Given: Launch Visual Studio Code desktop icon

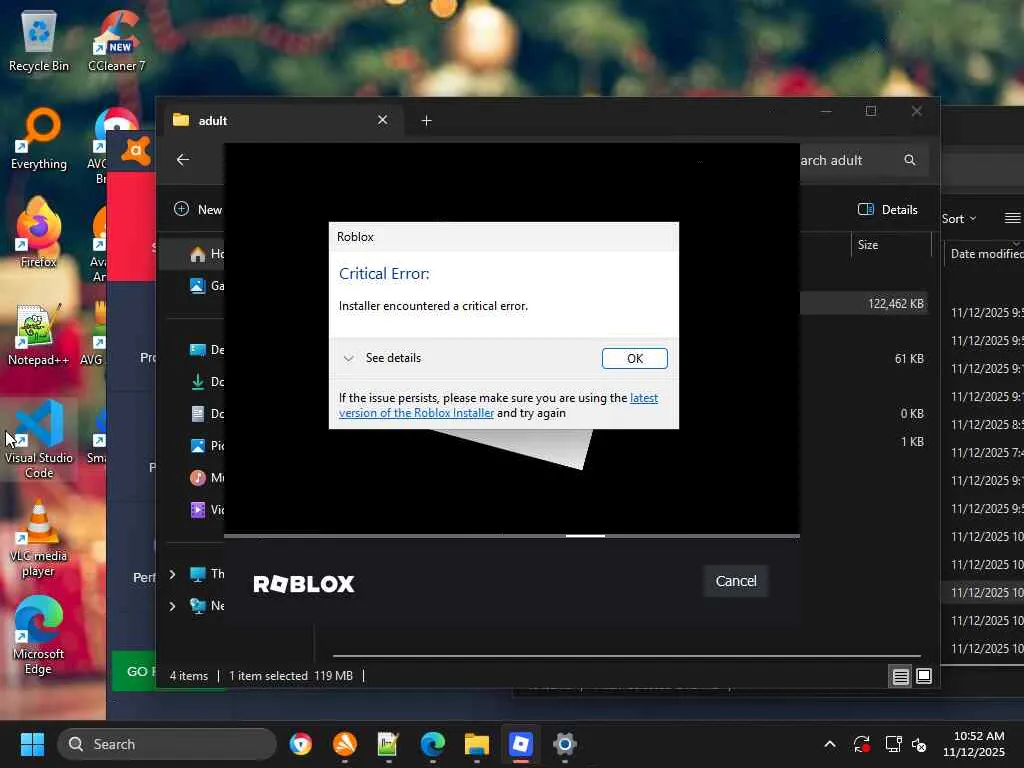Looking at the screenshot, I should click(39, 440).
